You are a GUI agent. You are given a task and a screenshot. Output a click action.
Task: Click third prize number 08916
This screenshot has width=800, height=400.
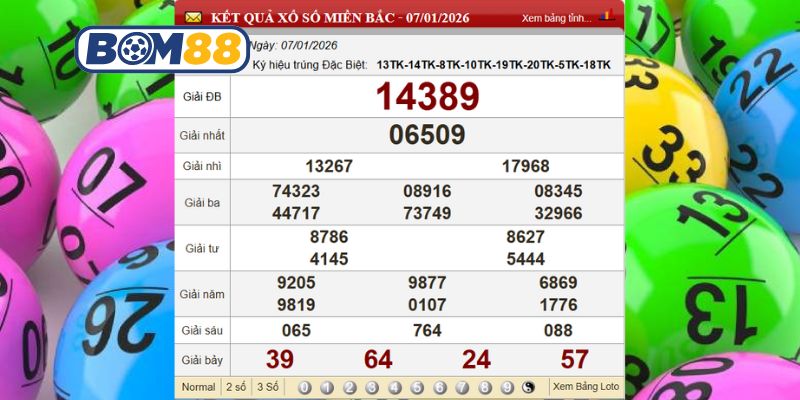(x=427, y=191)
